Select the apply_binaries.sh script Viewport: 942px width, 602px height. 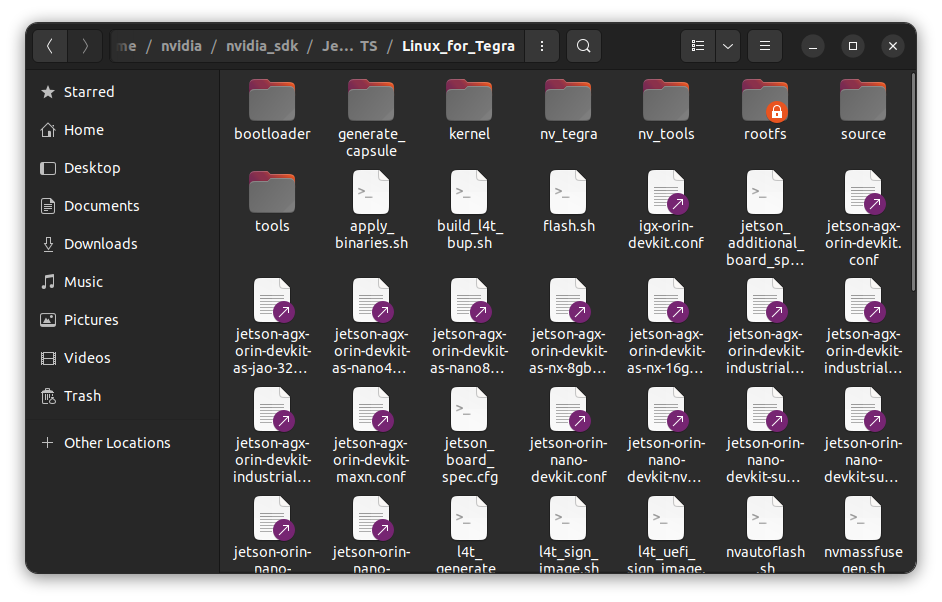click(371, 211)
